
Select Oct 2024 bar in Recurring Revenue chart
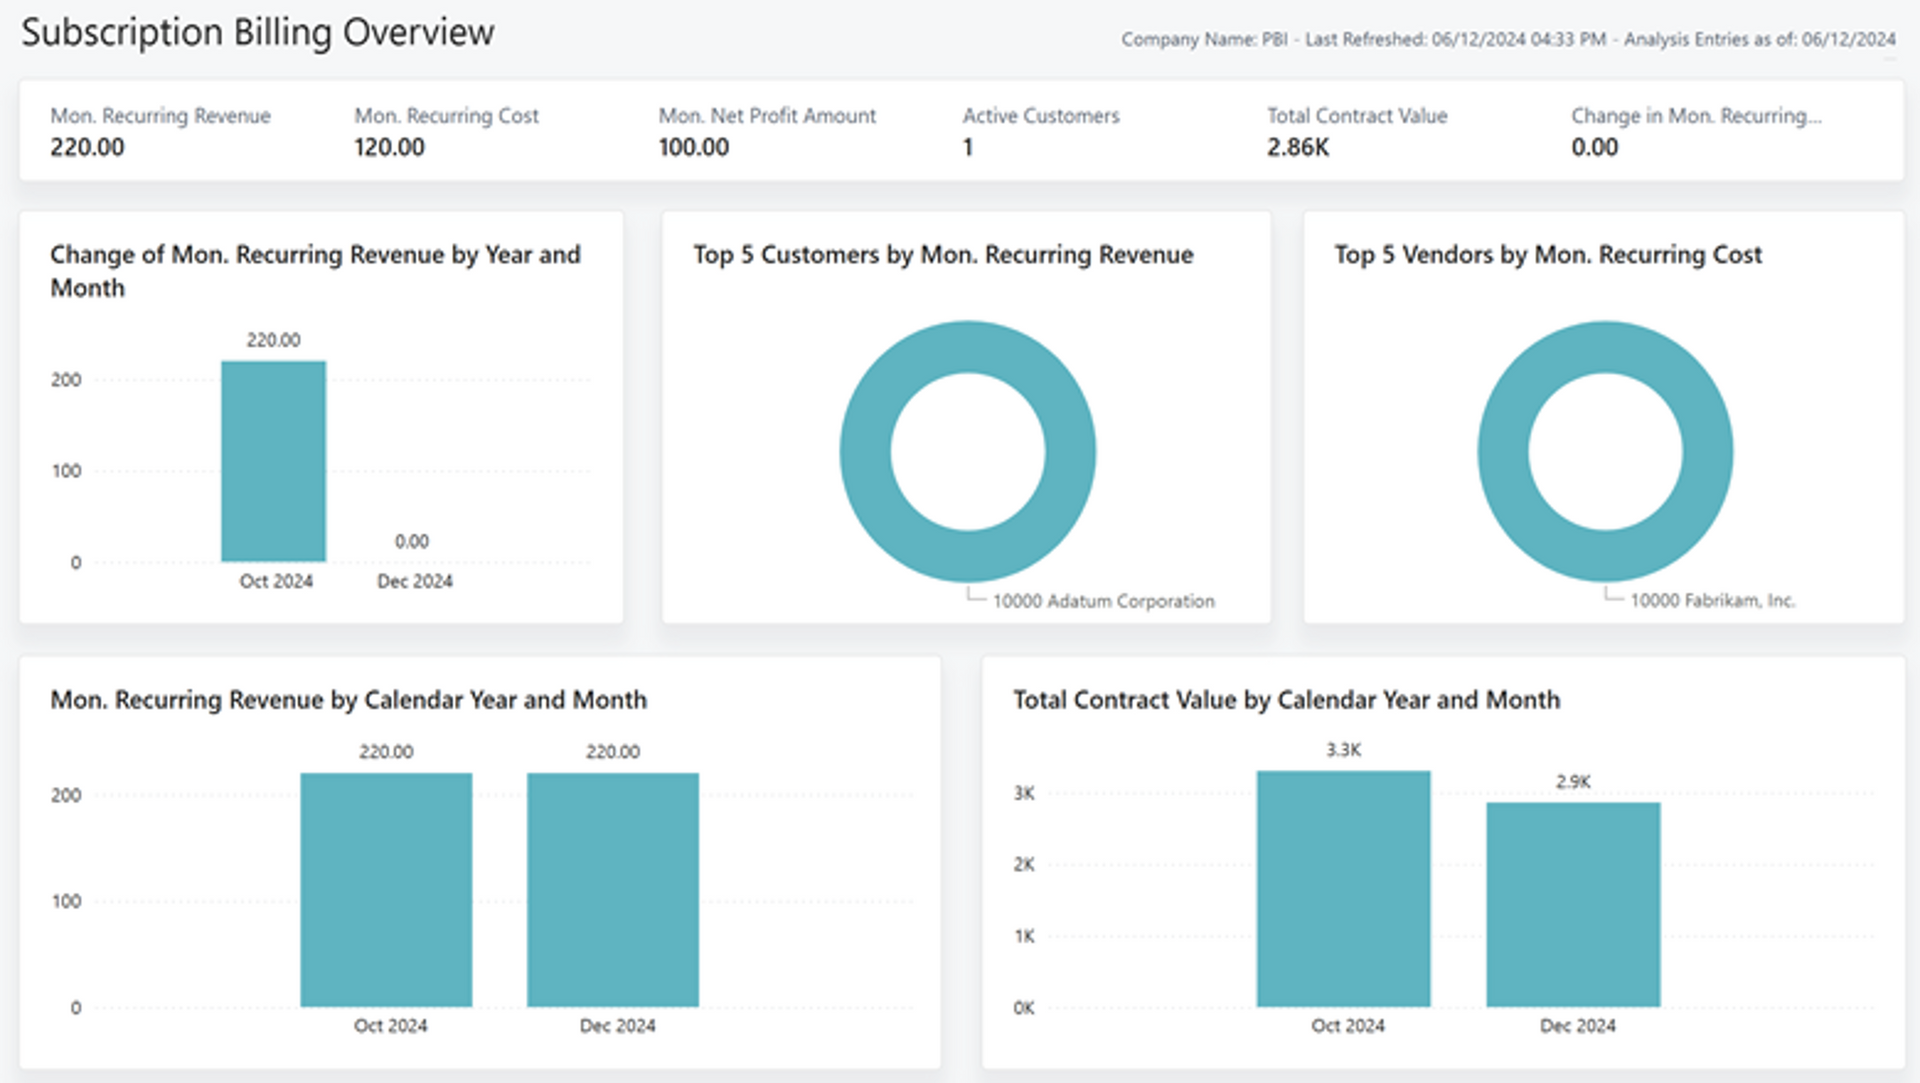tap(386, 889)
